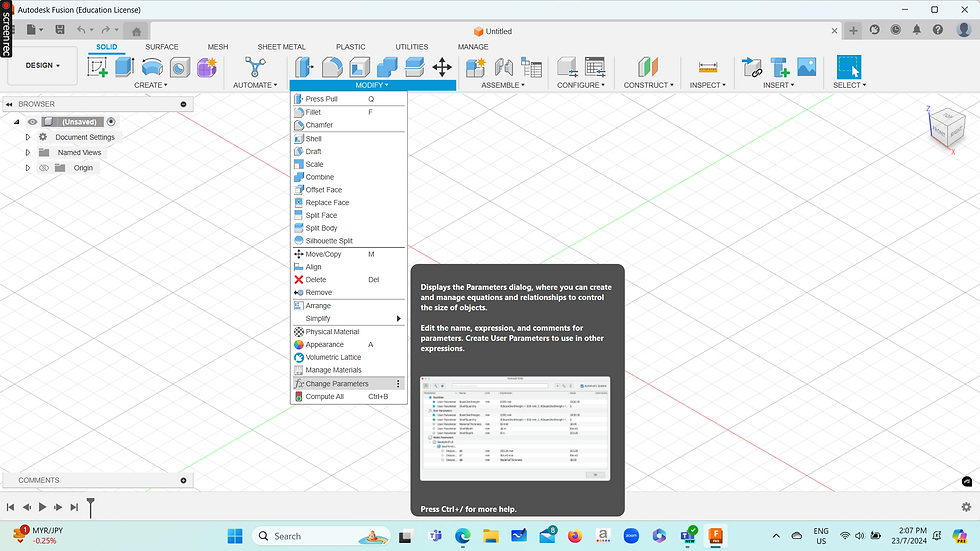Select the Press Pull toolbar icon

coord(304,67)
